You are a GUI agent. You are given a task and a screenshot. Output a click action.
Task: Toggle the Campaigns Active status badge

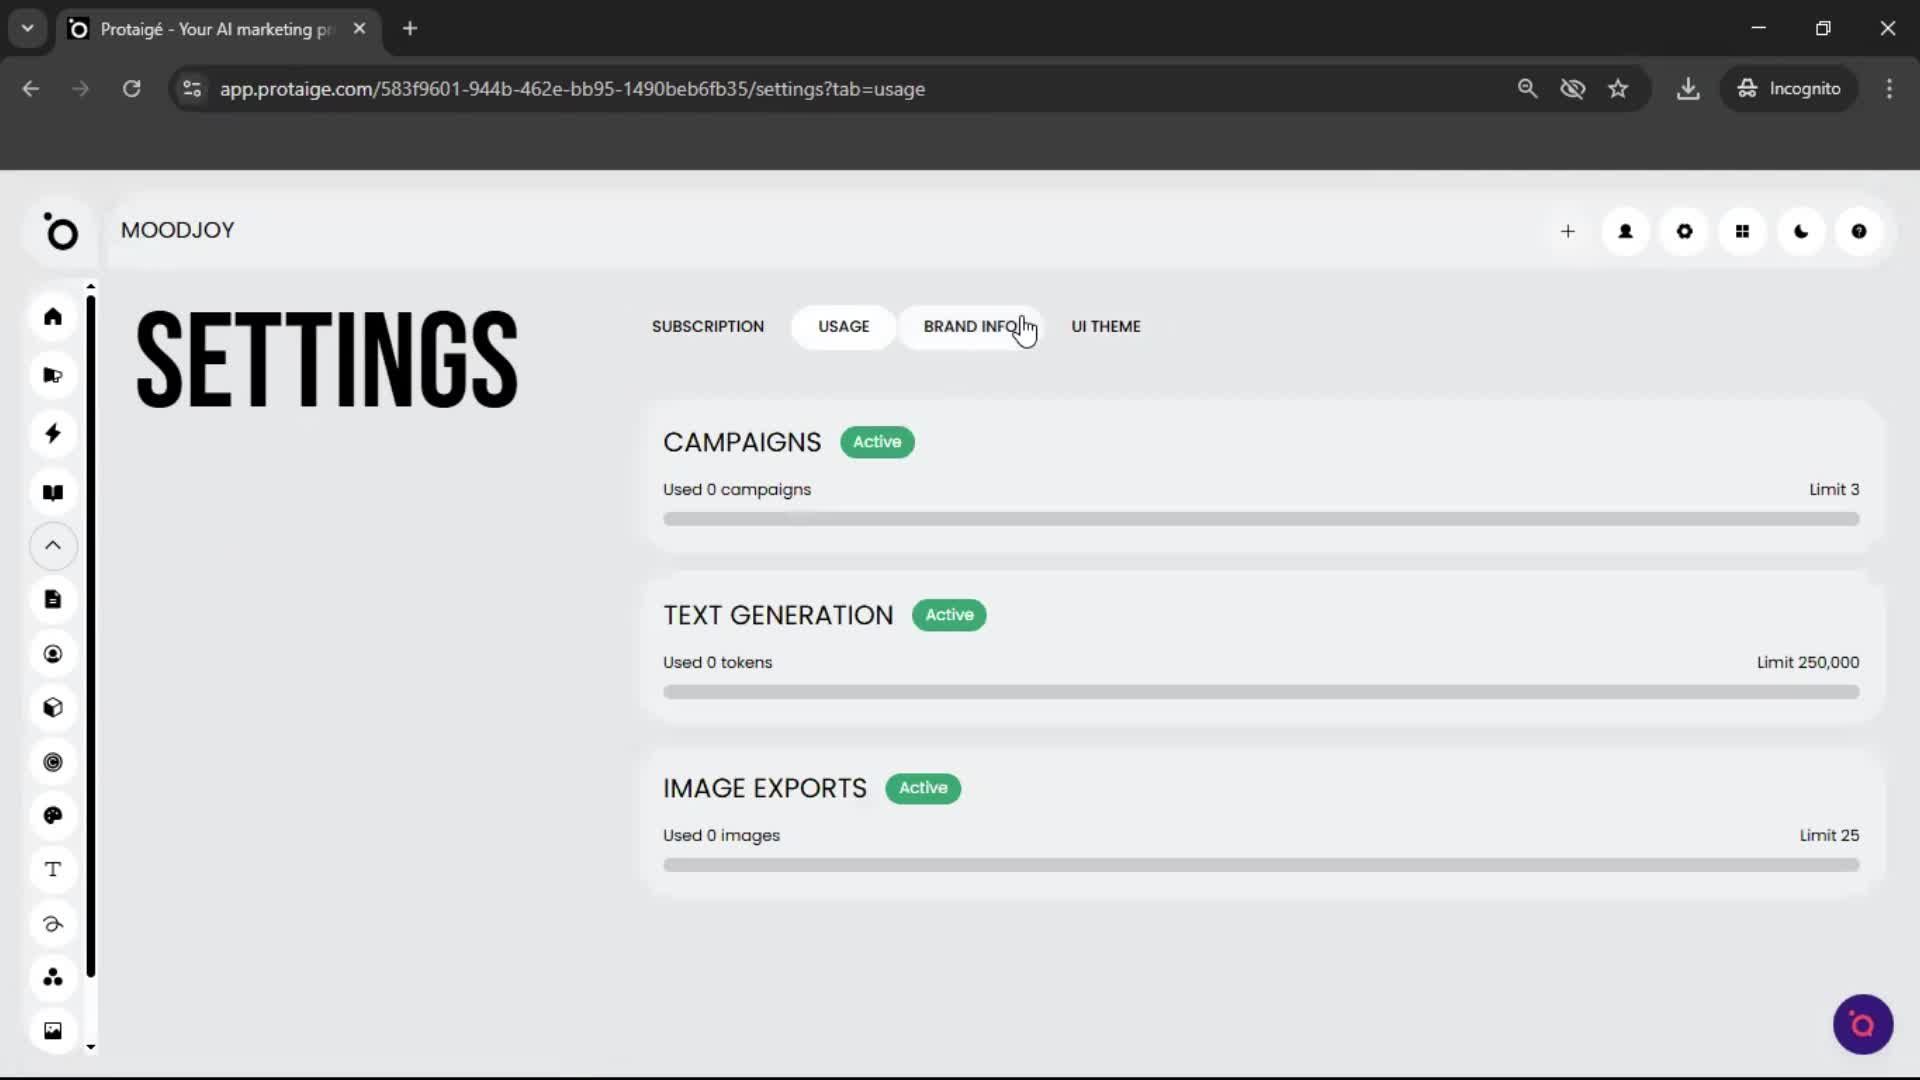click(877, 441)
